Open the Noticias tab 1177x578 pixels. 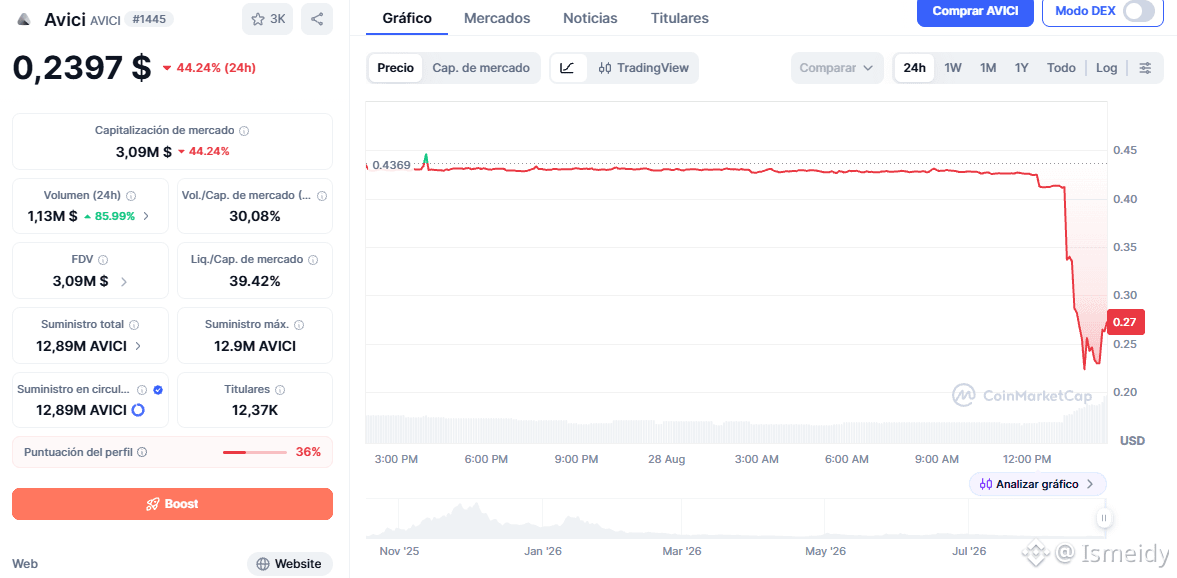pos(590,18)
